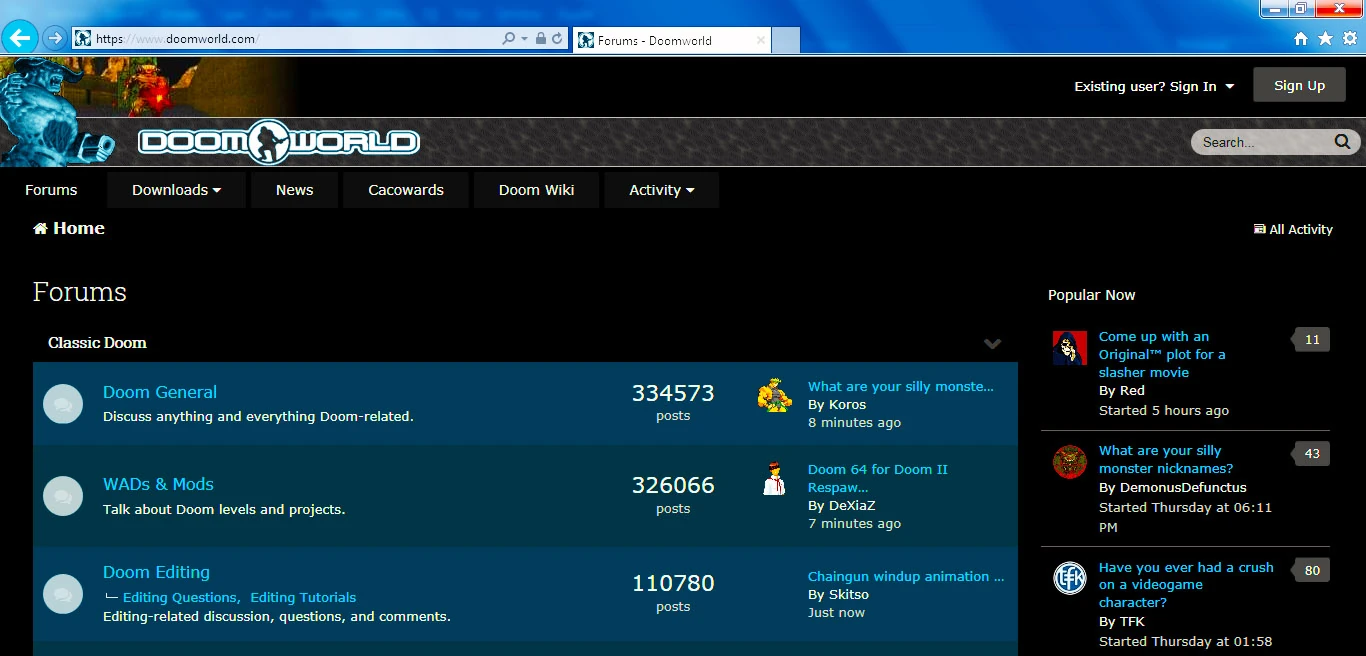
Task: Click the browser Home icon
Action: pos(1301,38)
